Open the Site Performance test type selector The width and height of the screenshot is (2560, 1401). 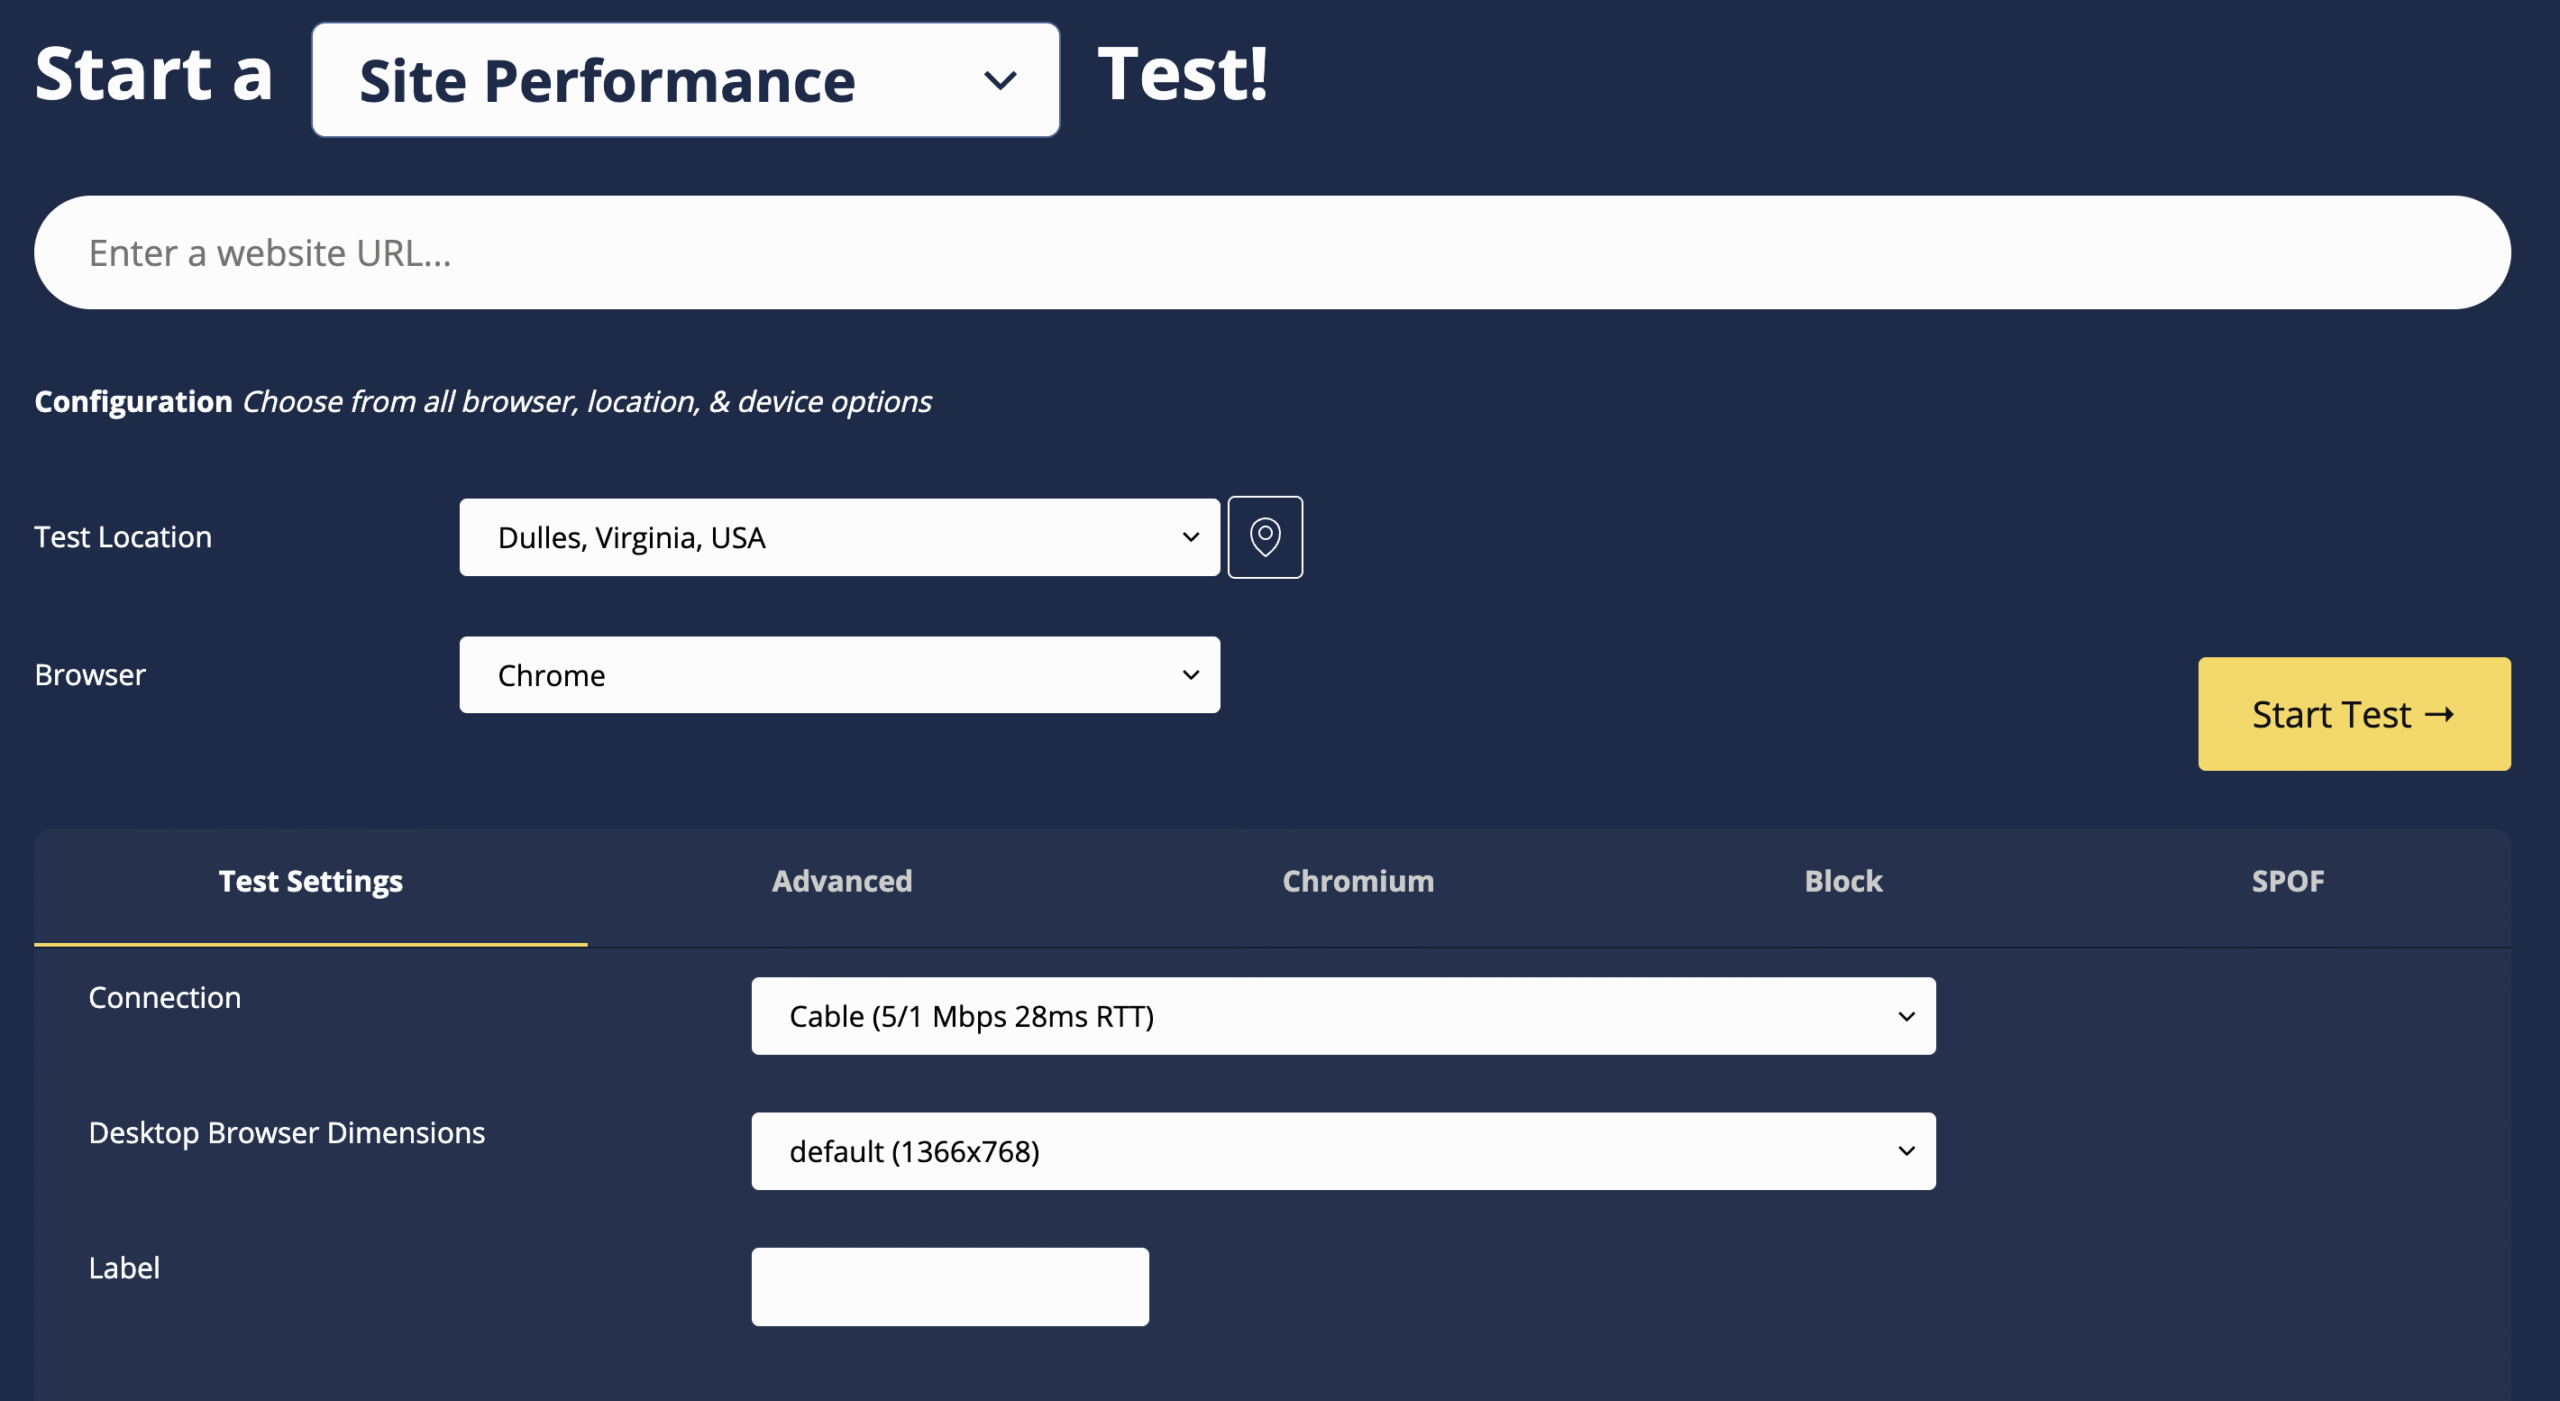click(684, 80)
